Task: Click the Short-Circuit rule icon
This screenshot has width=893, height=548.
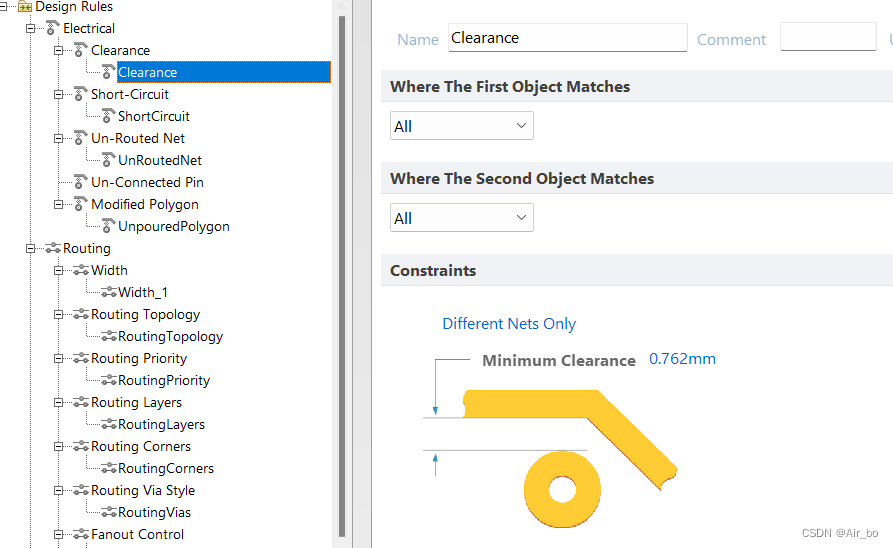Action: pos(81,94)
